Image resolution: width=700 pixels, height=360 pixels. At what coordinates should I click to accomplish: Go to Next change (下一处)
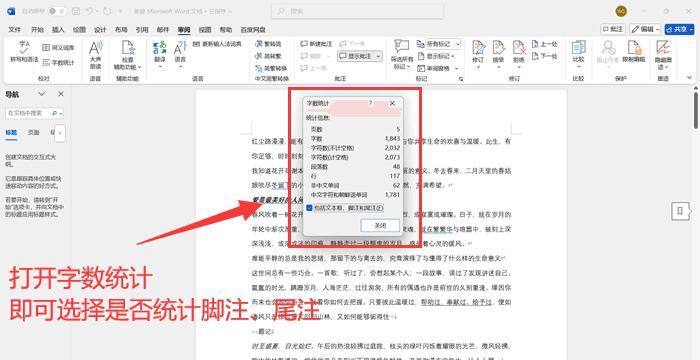pos(545,56)
